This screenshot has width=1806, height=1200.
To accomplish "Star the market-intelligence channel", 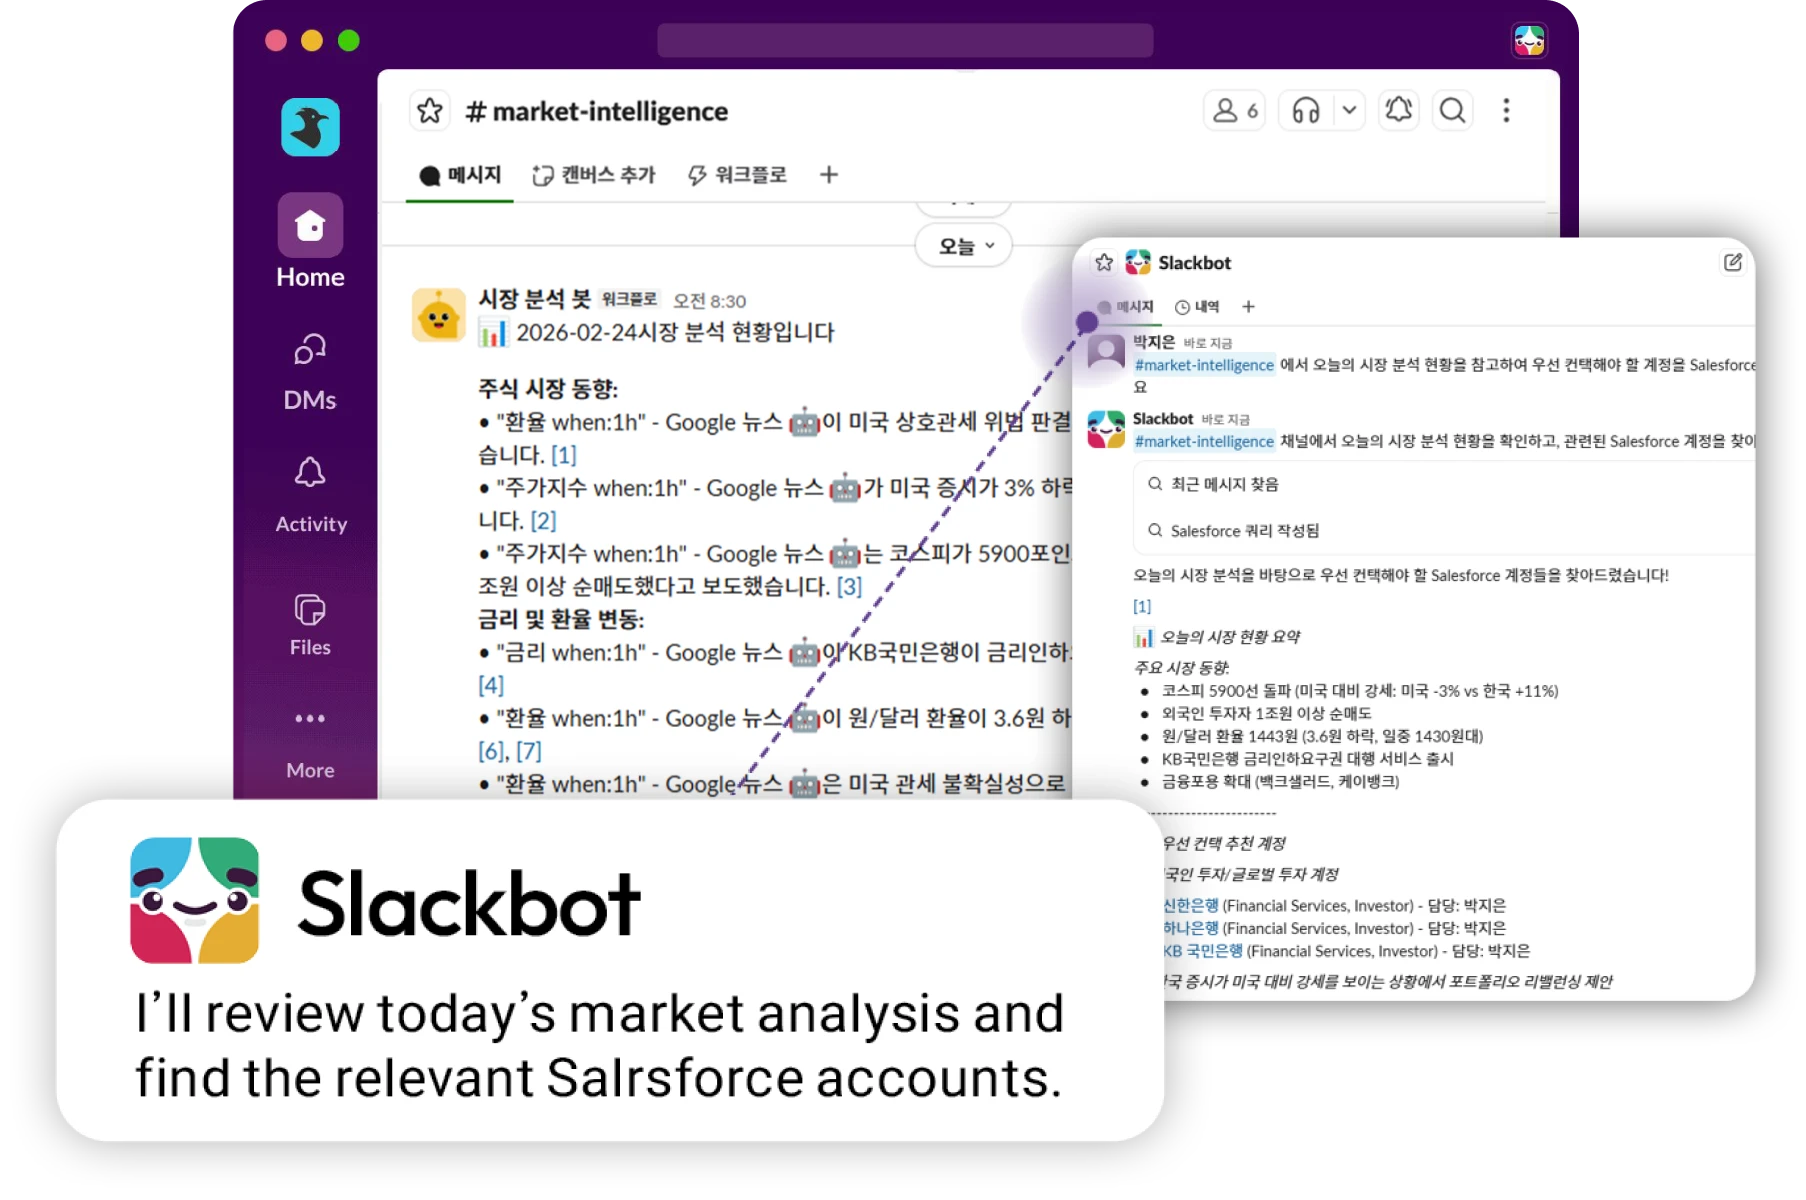I will [430, 110].
